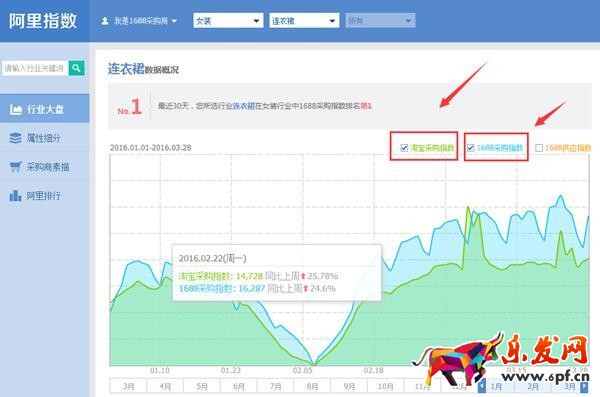Toggle the 1688采购指数 checkbox
The image size is (600, 397).
(x=471, y=148)
